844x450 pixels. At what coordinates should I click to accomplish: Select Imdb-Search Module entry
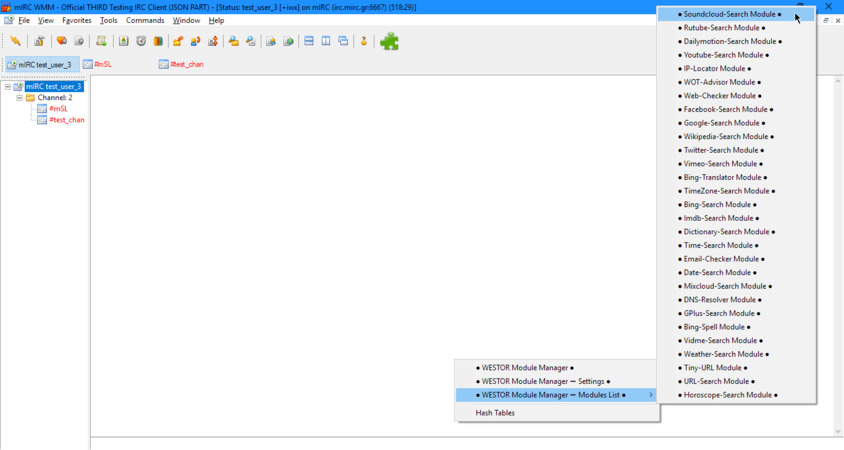[736, 218]
